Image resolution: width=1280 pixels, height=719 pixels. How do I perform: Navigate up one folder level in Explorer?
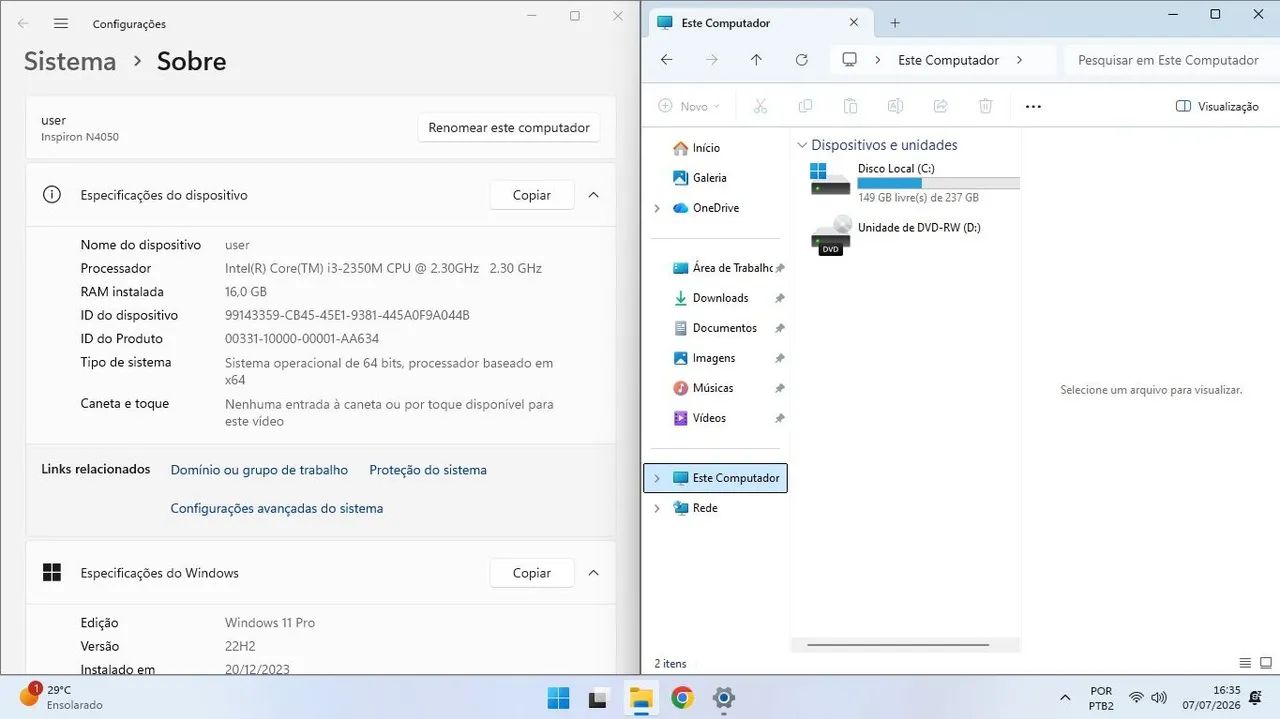point(756,60)
